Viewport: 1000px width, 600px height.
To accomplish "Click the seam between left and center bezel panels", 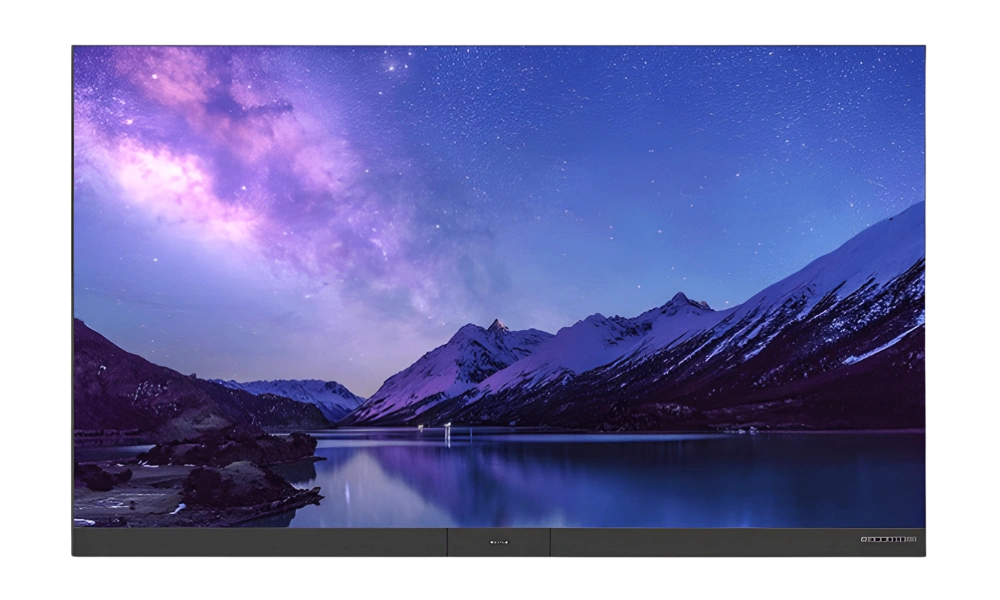I will click(447, 542).
